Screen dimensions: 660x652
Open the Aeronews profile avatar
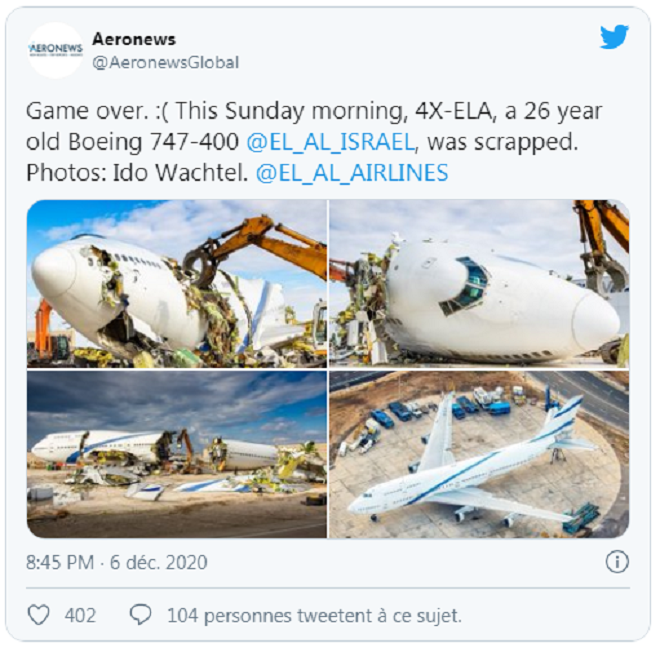click(55, 50)
